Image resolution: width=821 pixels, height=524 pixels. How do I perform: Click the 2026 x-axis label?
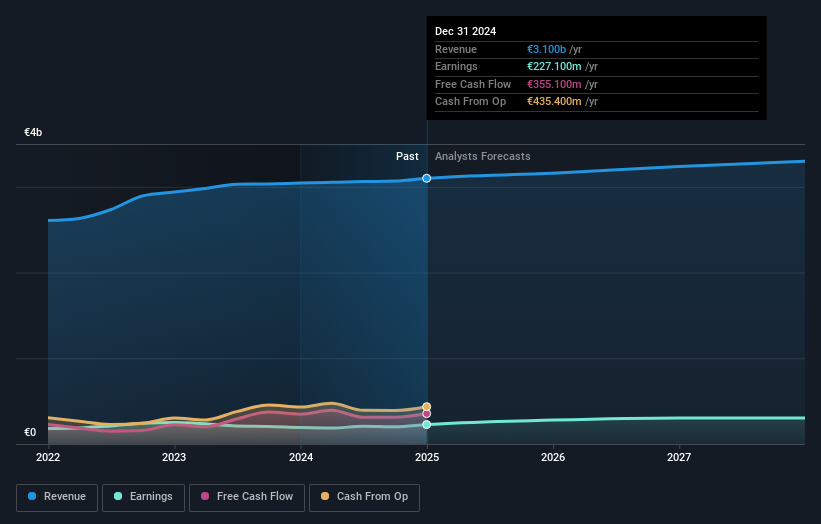click(553, 458)
